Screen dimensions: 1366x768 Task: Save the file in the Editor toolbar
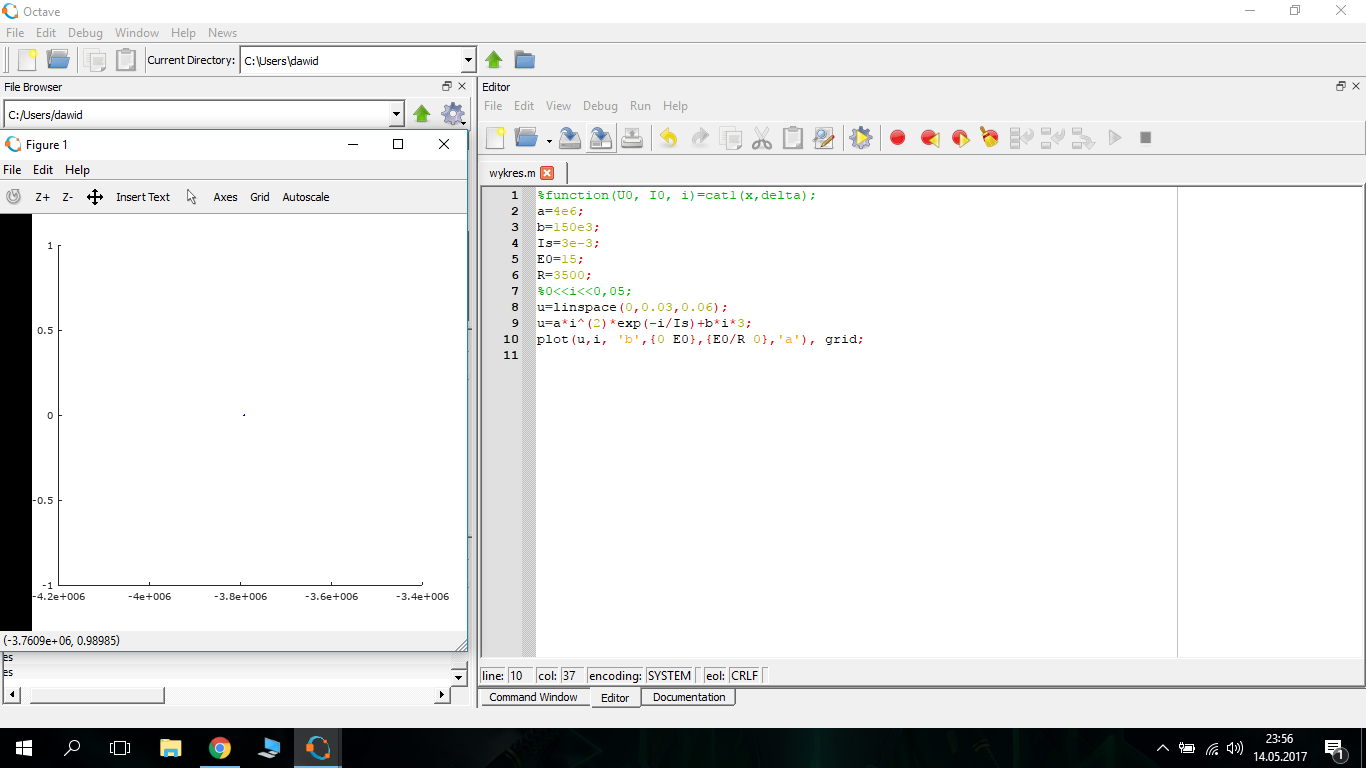point(569,138)
